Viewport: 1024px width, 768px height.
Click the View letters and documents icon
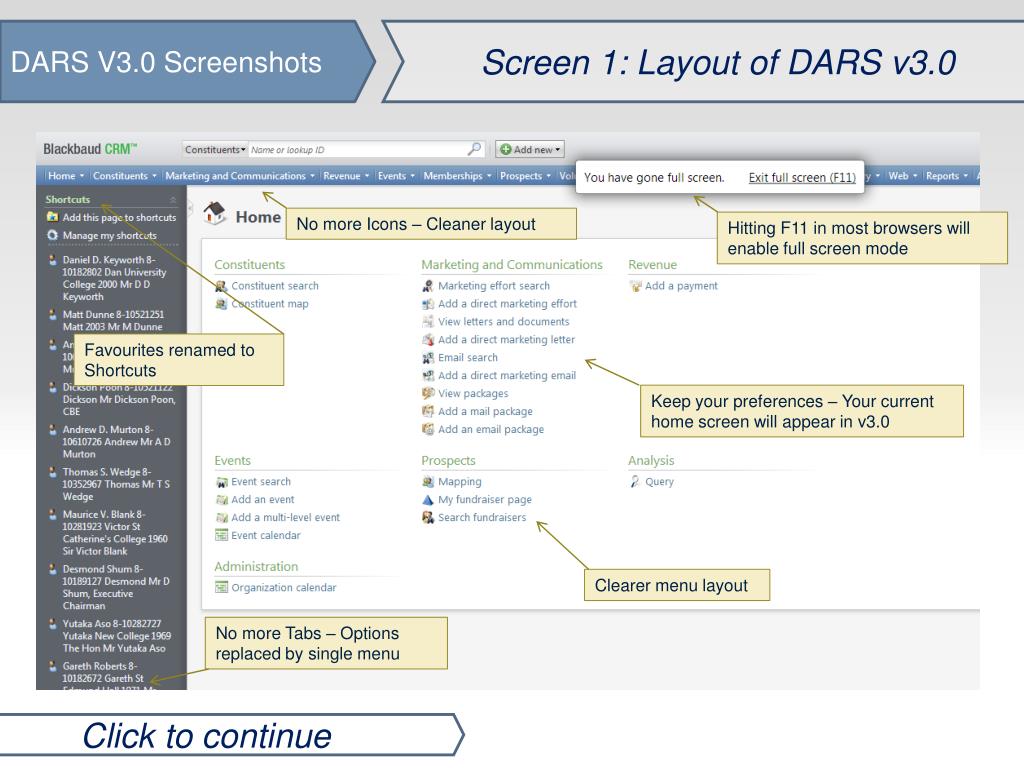pos(428,321)
